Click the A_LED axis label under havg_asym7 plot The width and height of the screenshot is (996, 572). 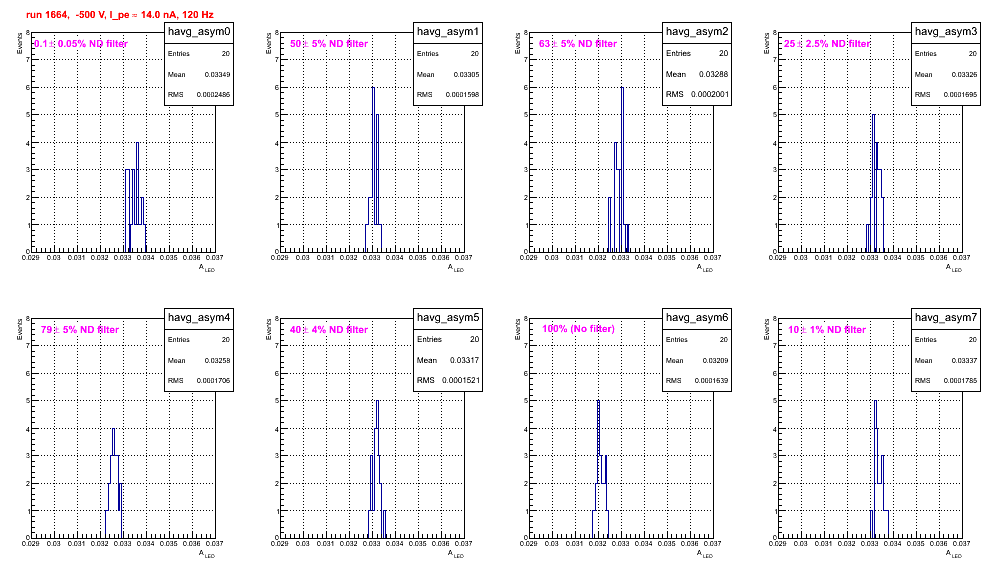coord(954,554)
